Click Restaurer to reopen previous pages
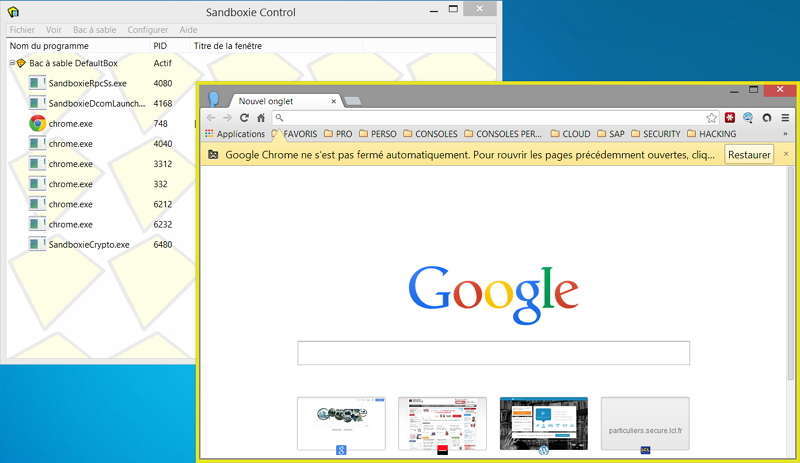The width and height of the screenshot is (800, 463). (749, 155)
